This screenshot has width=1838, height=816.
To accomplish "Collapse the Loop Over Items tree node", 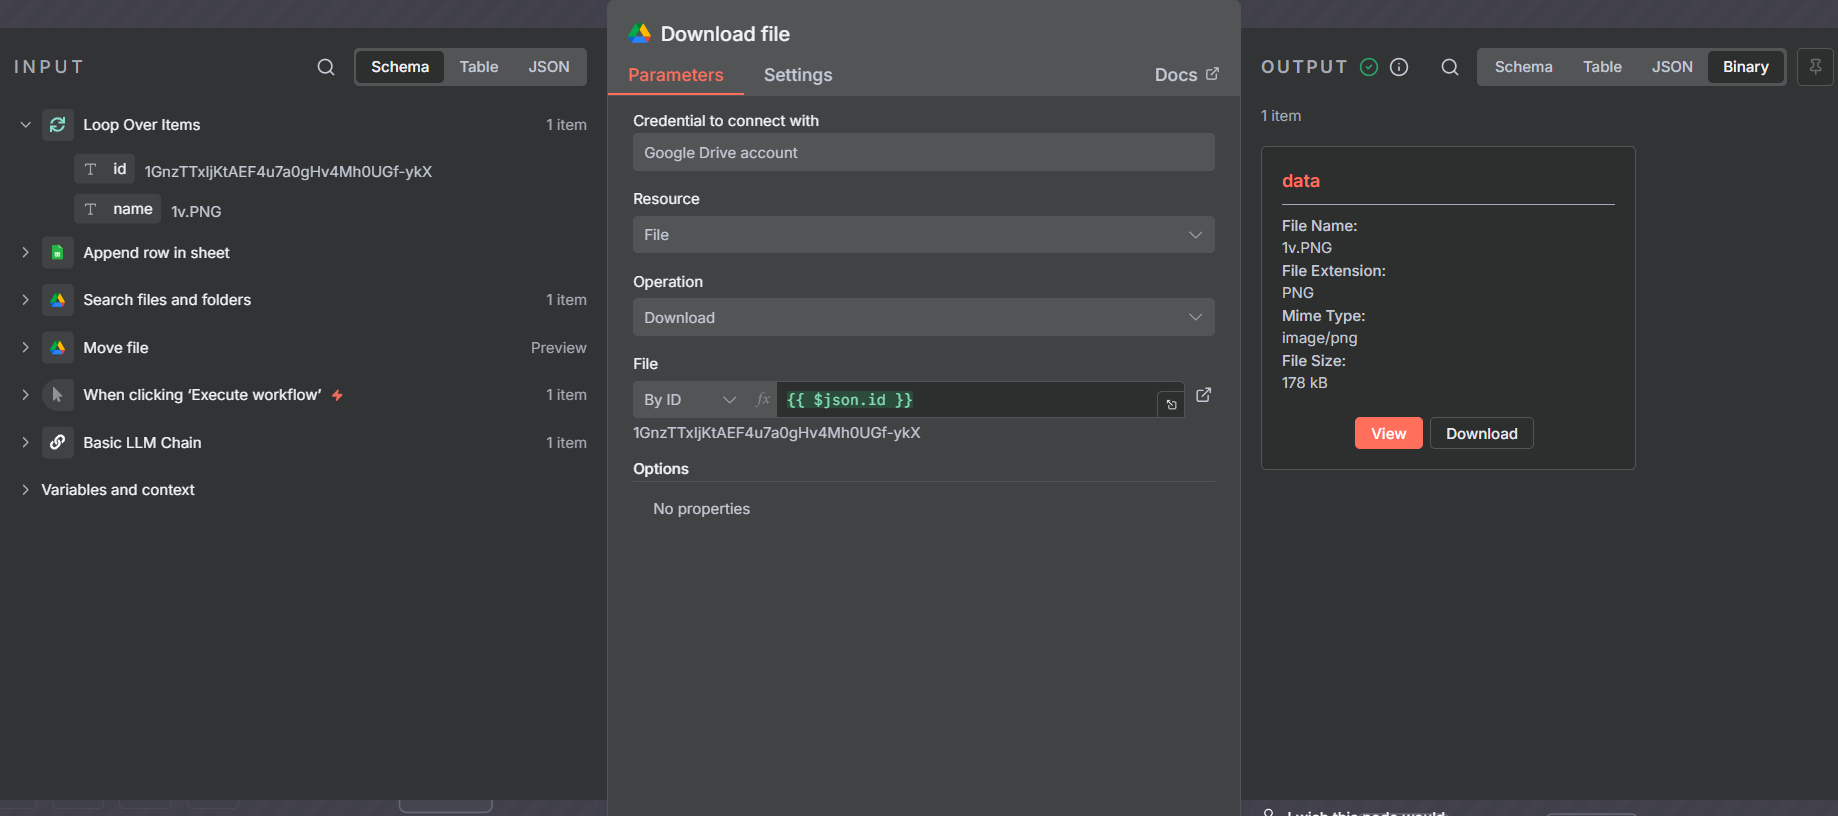I will 26,125.
